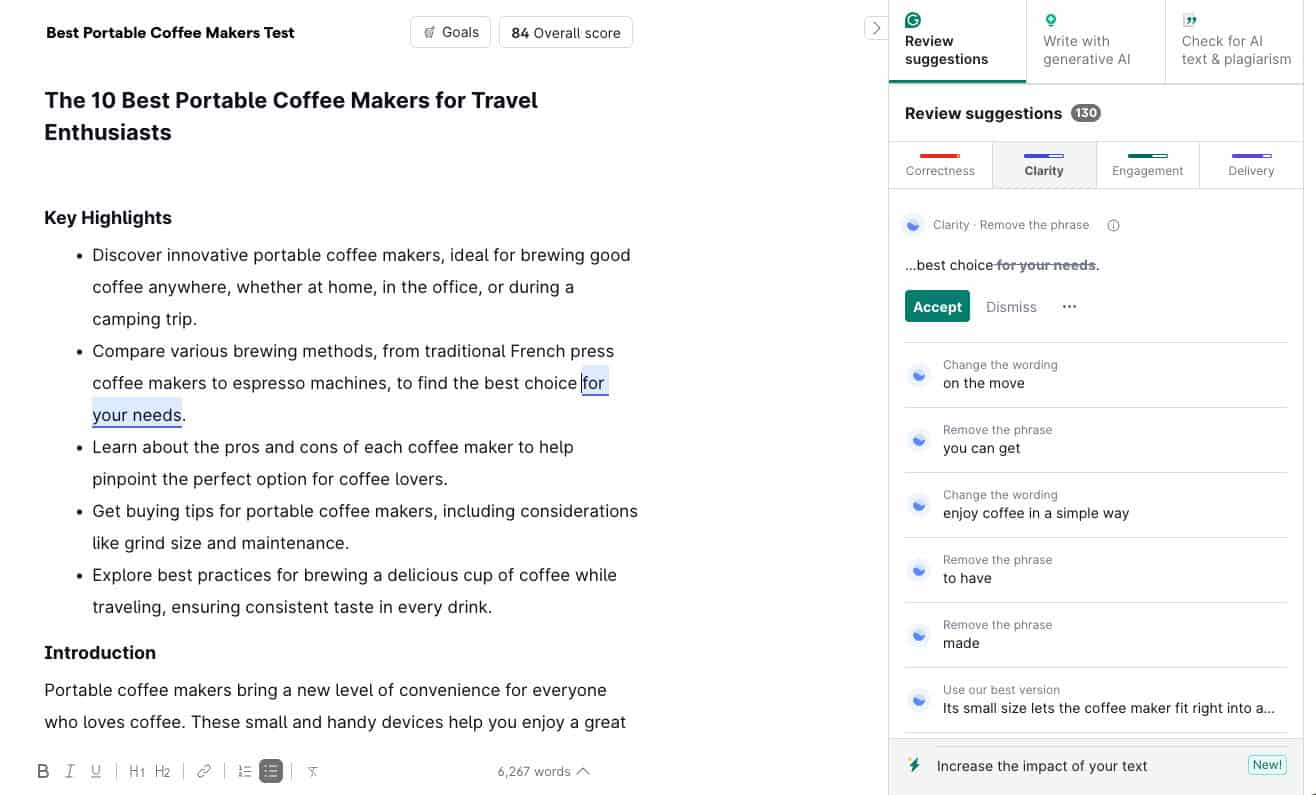Click the Introduction heading

coord(100,653)
